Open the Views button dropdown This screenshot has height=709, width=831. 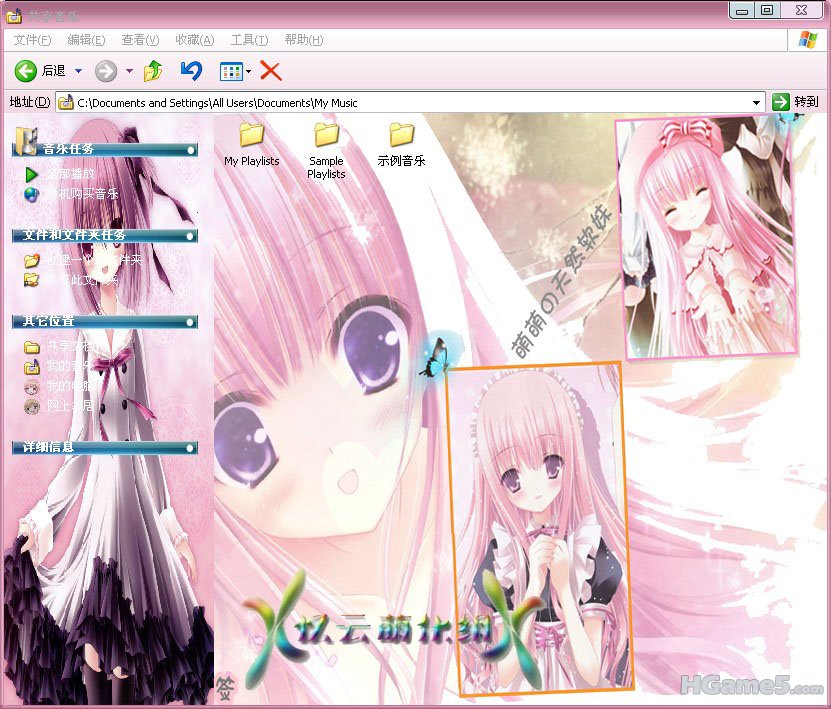point(249,71)
